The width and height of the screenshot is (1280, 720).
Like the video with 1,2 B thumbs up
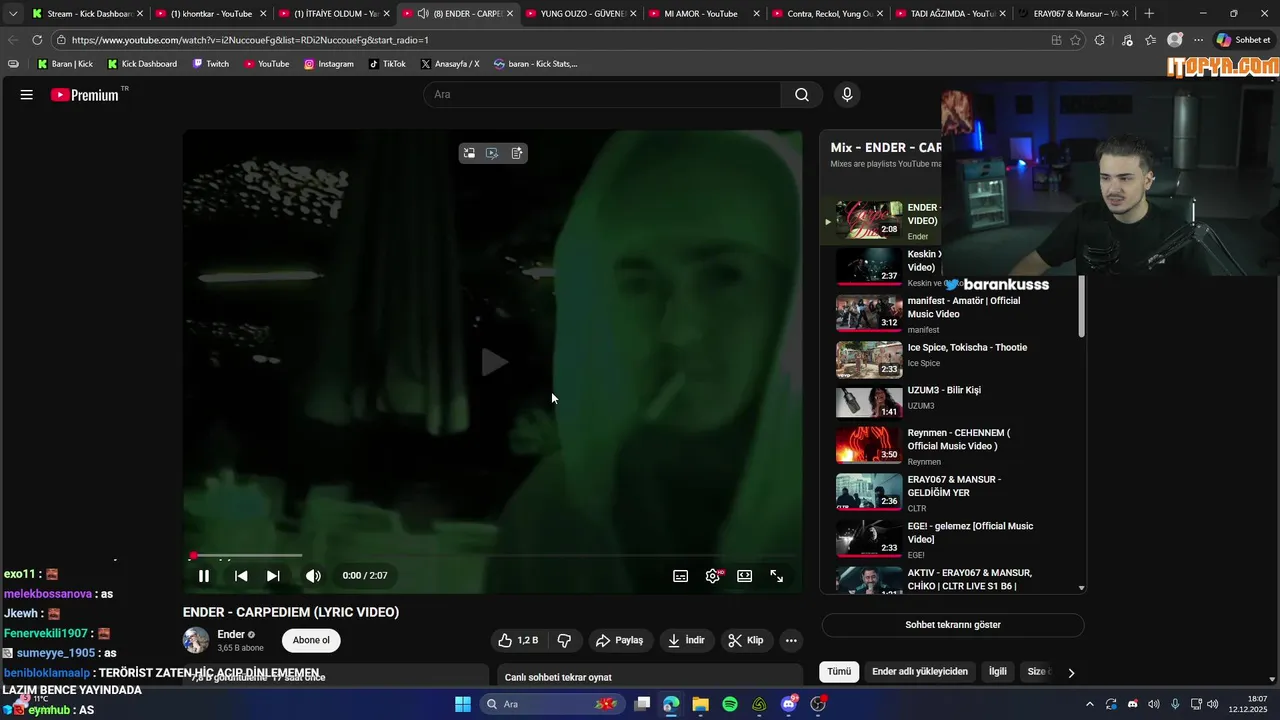point(519,641)
